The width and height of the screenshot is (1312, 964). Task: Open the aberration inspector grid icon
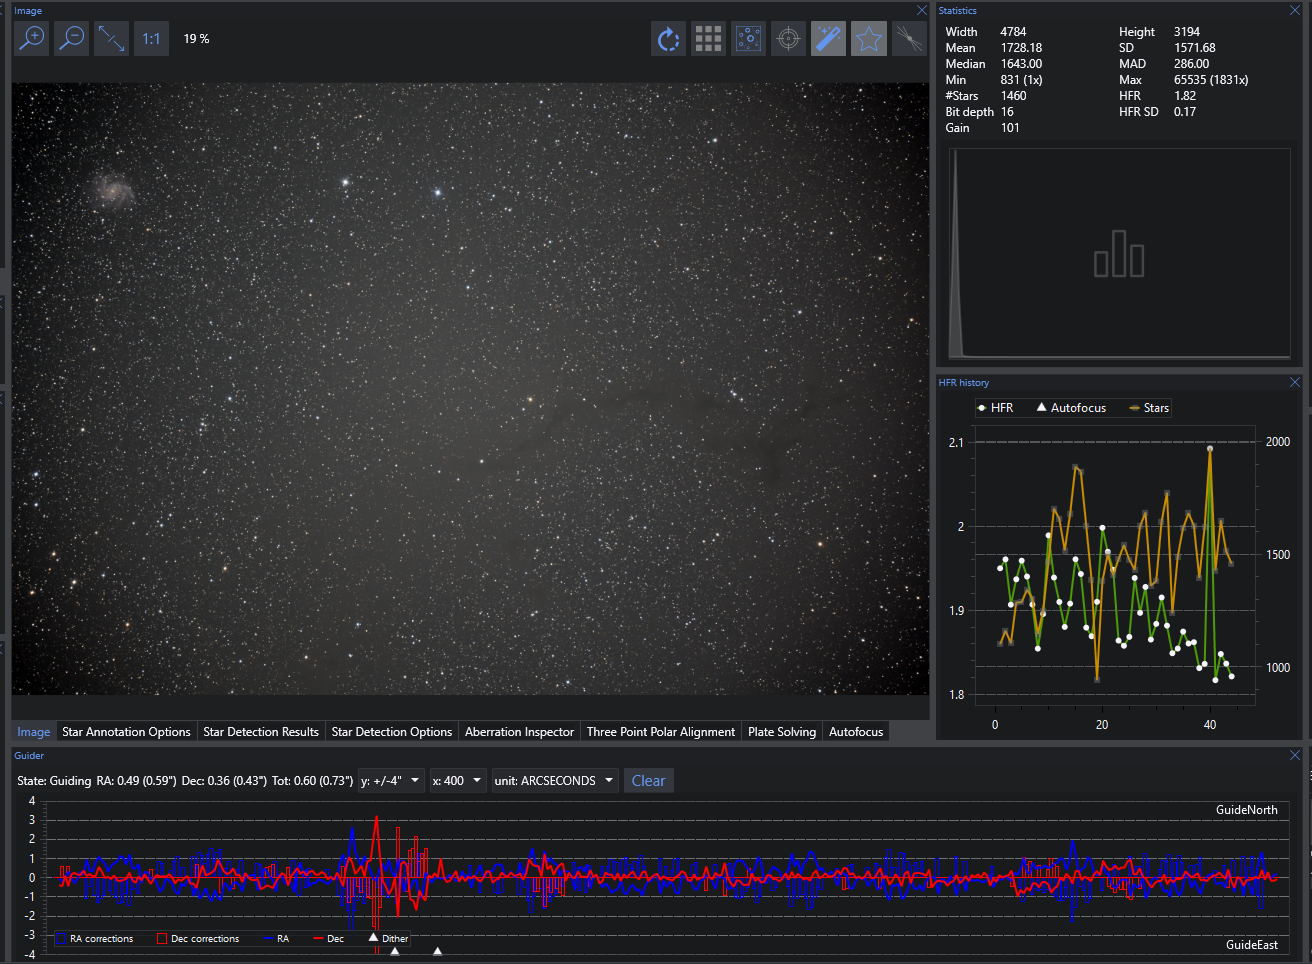coord(708,39)
